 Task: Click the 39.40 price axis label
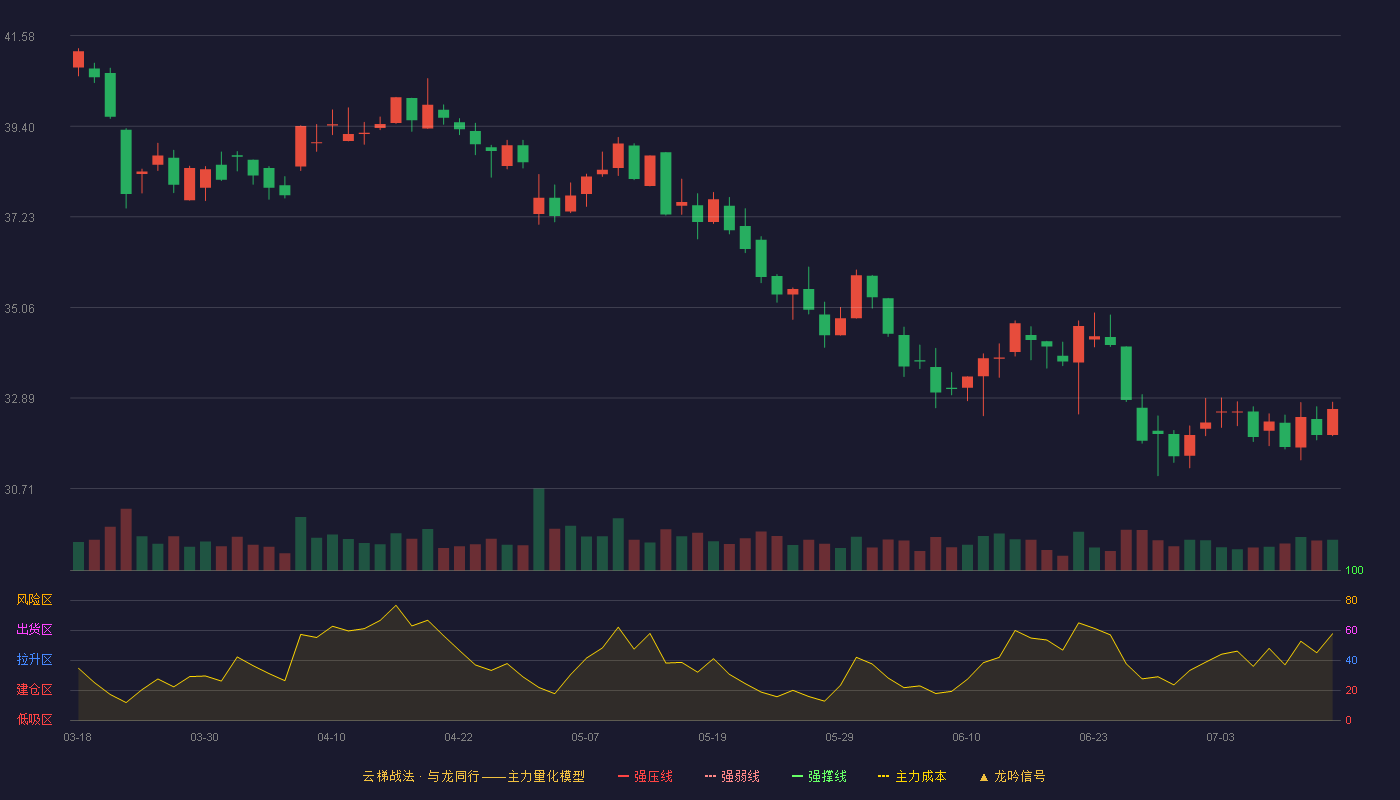point(19,128)
